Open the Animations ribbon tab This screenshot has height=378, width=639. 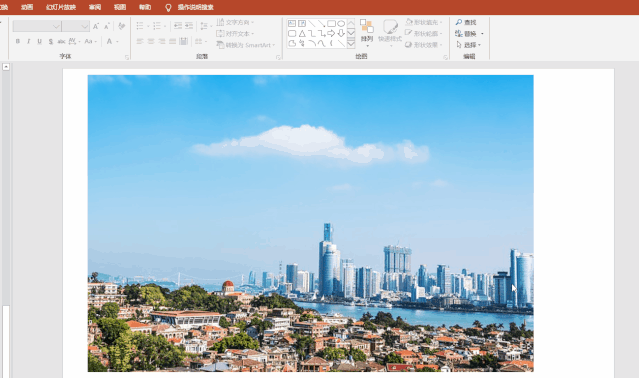(27, 7)
